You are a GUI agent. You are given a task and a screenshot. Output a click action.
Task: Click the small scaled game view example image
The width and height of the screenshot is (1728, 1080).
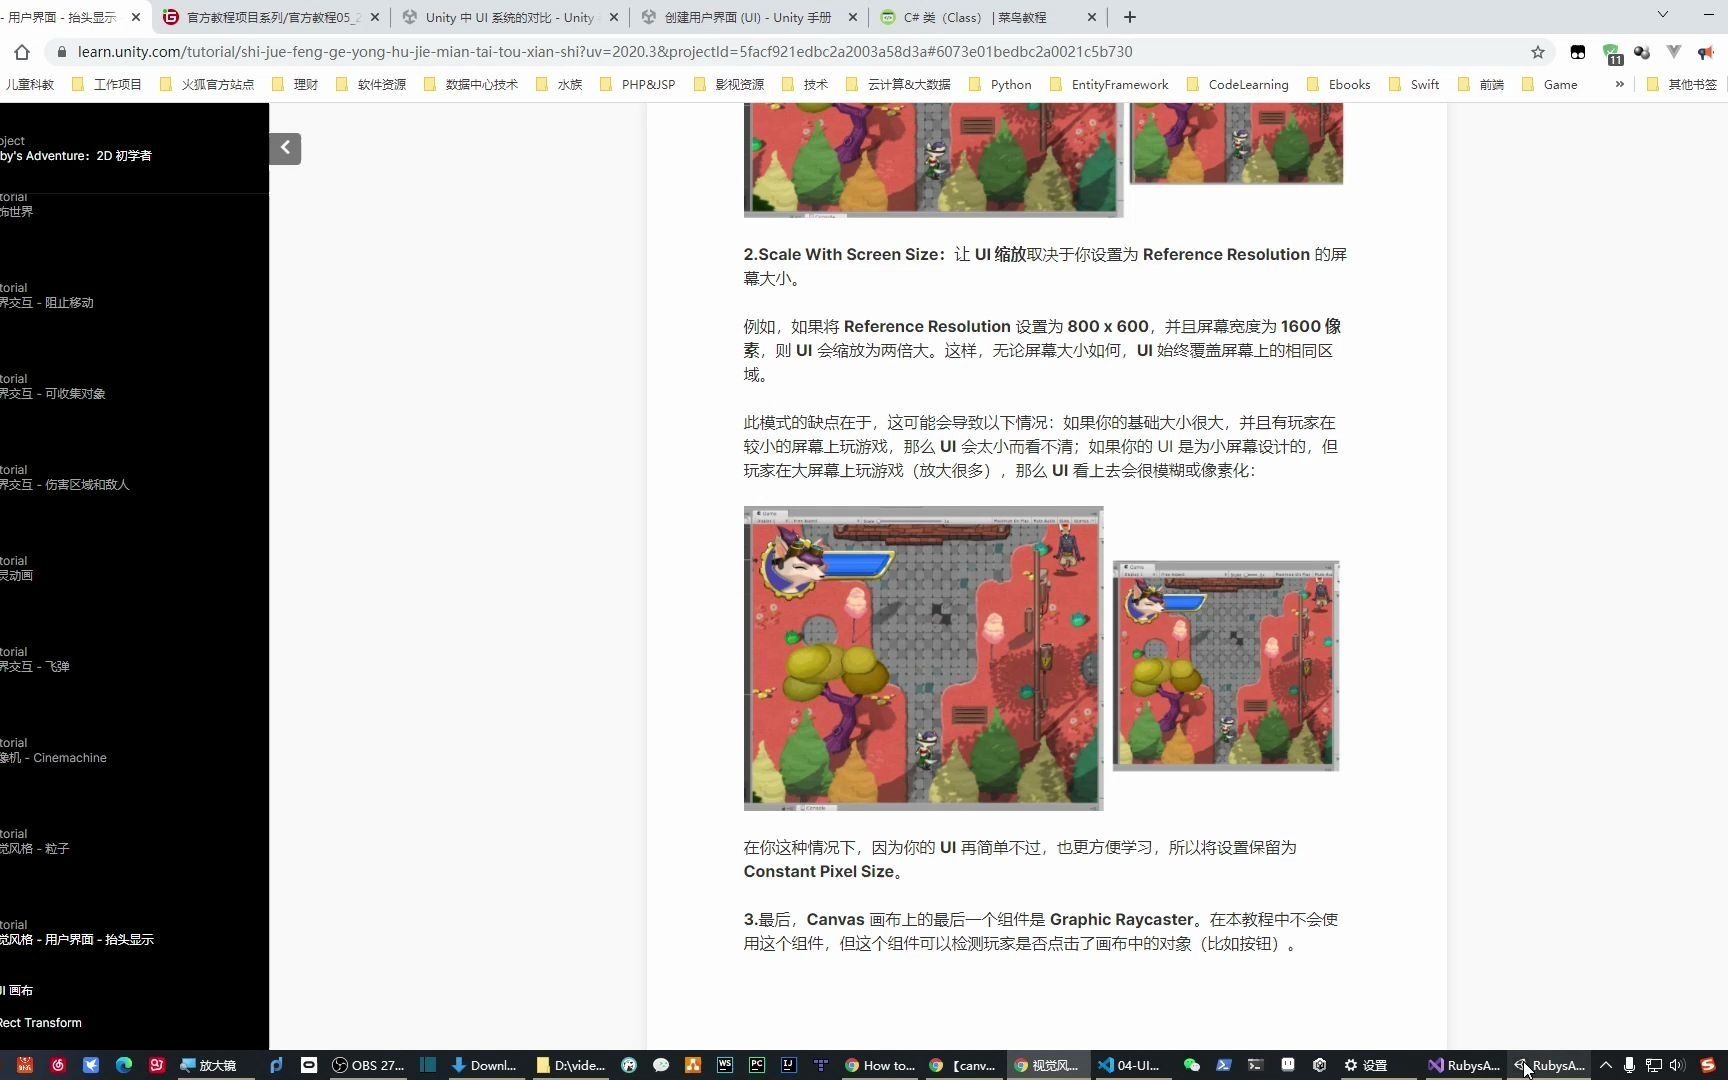1226,666
